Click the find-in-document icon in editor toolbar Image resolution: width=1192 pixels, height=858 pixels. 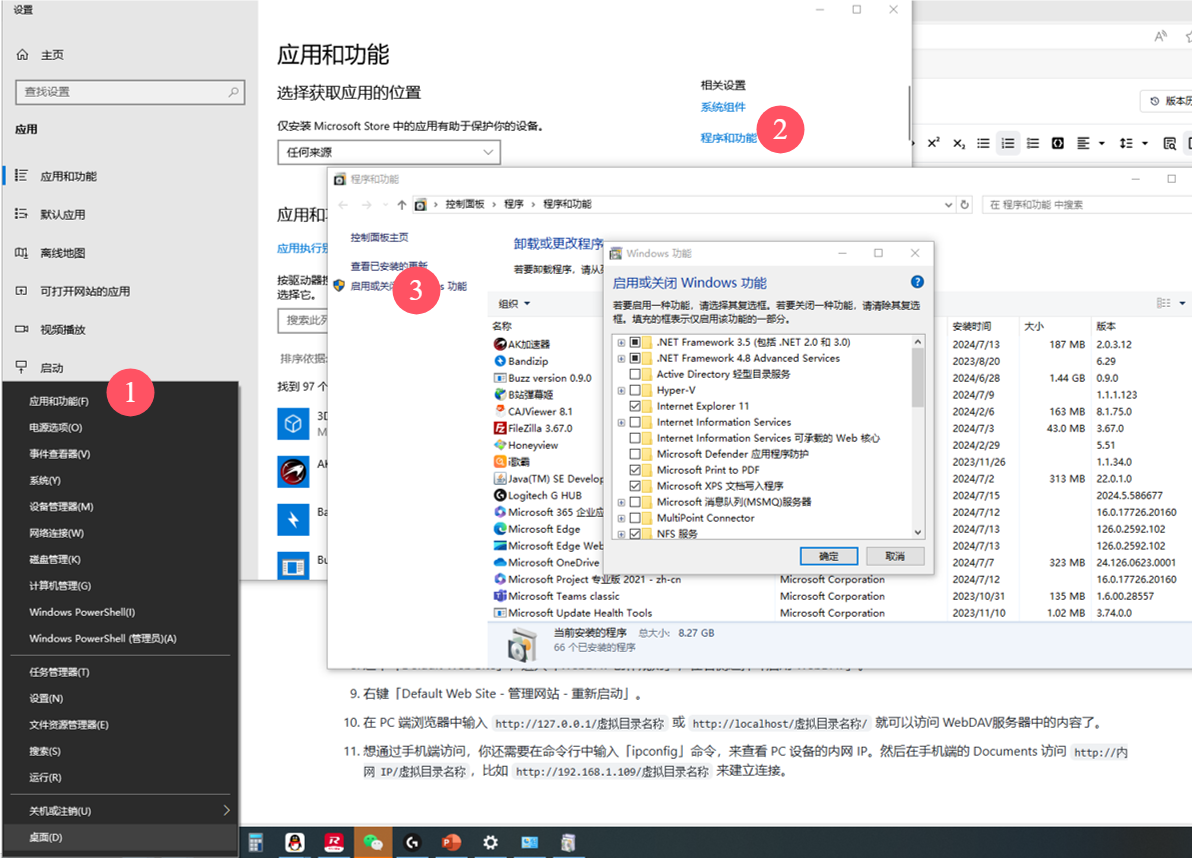tap(1170, 143)
